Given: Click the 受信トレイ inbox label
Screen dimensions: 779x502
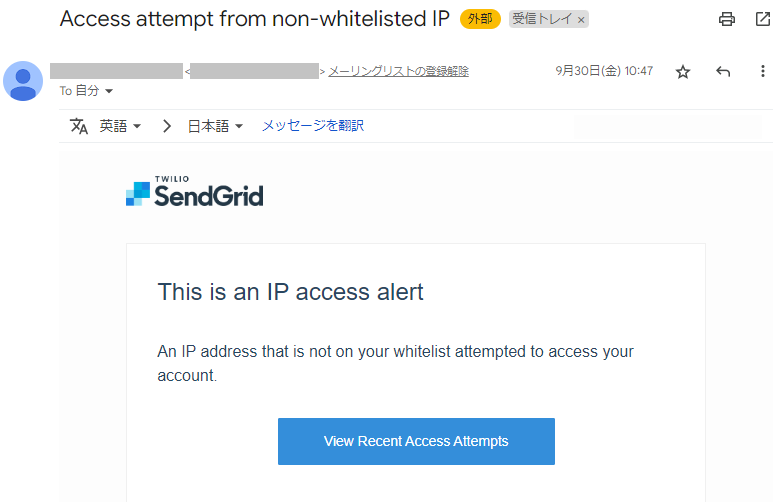Looking at the screenshot, I should 542,19.
